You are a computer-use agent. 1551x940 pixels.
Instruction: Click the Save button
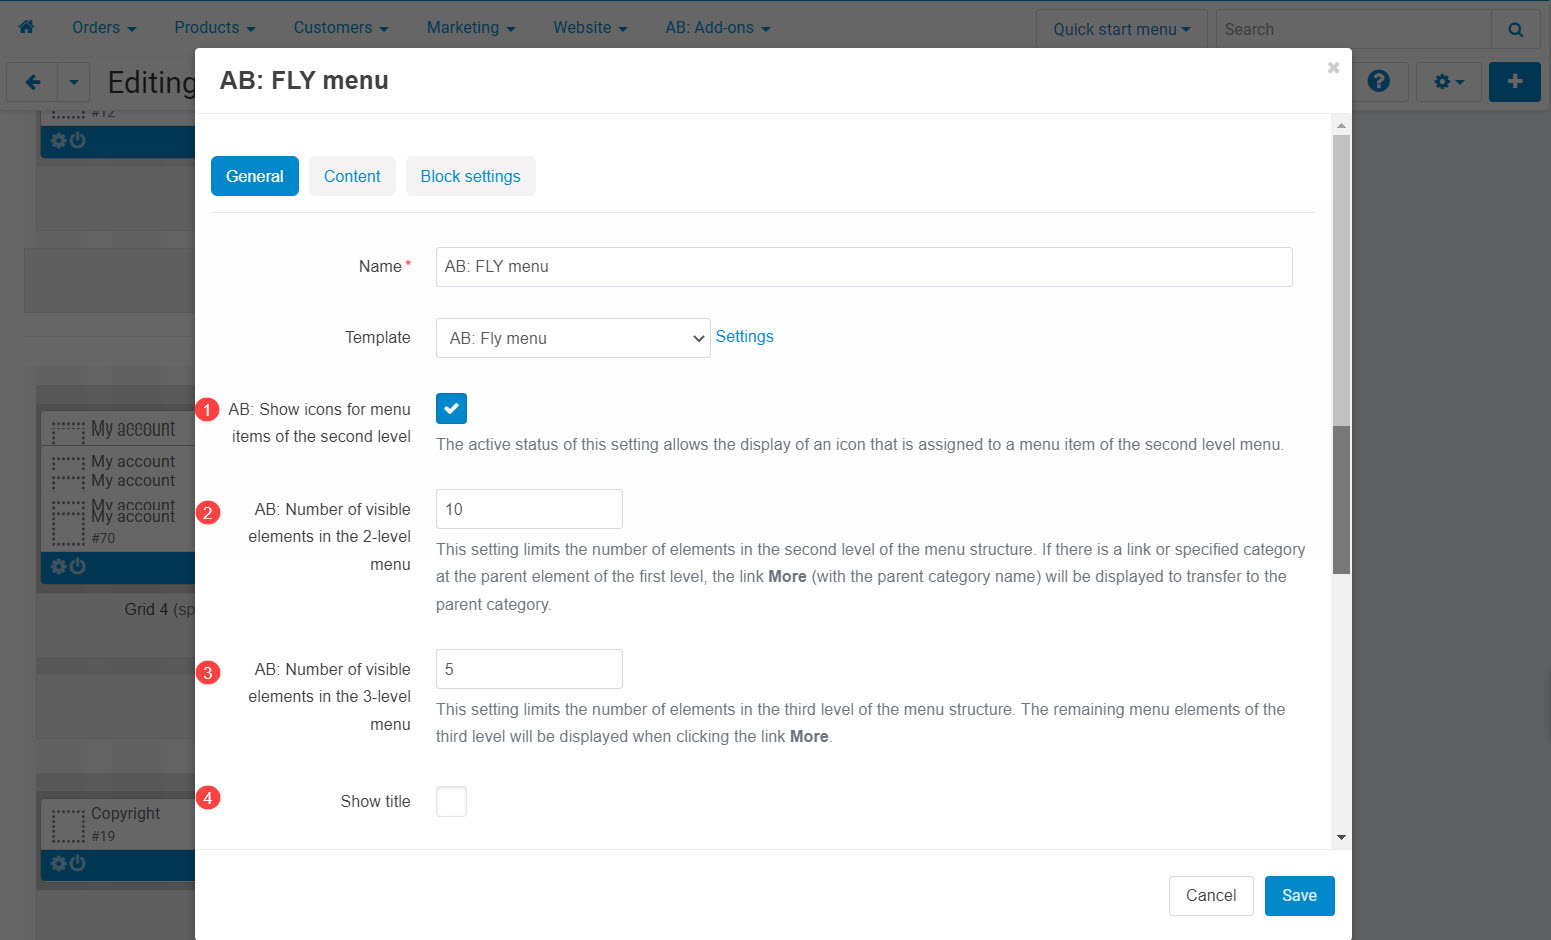pyautogui.click(x=1299, y=895)
